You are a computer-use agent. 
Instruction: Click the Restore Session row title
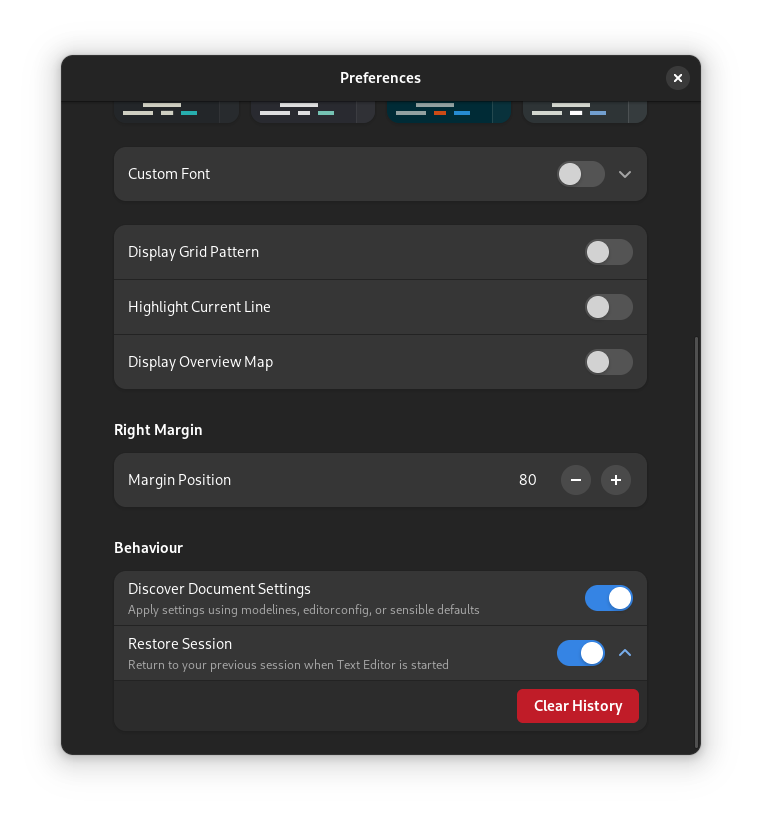point(180,644)
